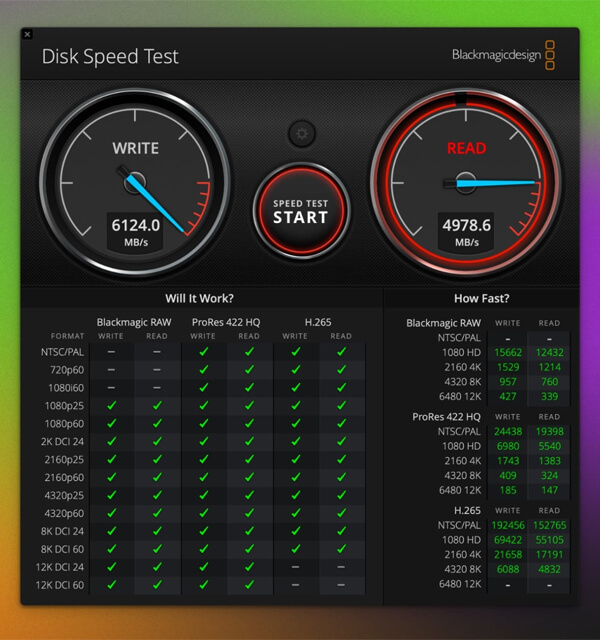
Task: Click the 192456 H.265 NTSC/PAL write value
Action: [x=508, y=525]
